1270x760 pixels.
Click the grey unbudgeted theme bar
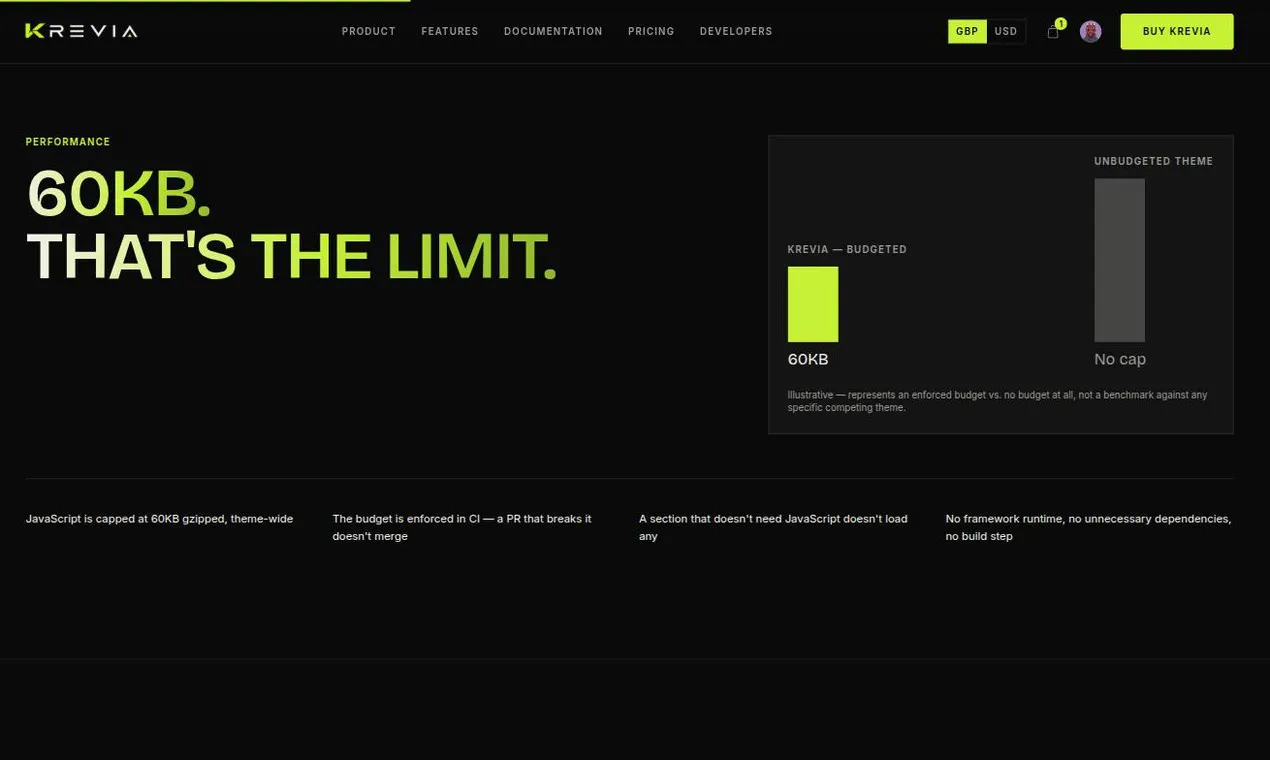click(x=1120, y=260)
